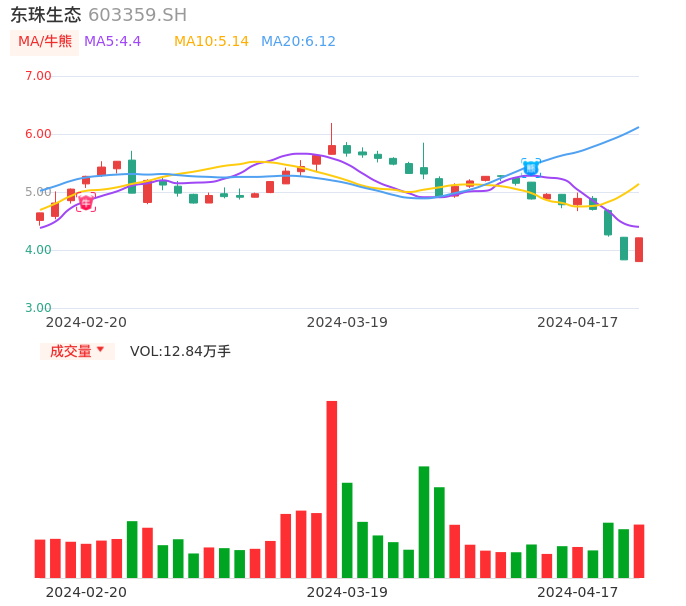Click the MA5:4.4 legend label
The height and width of the screenshot is (606, 686).
[112, 42]
